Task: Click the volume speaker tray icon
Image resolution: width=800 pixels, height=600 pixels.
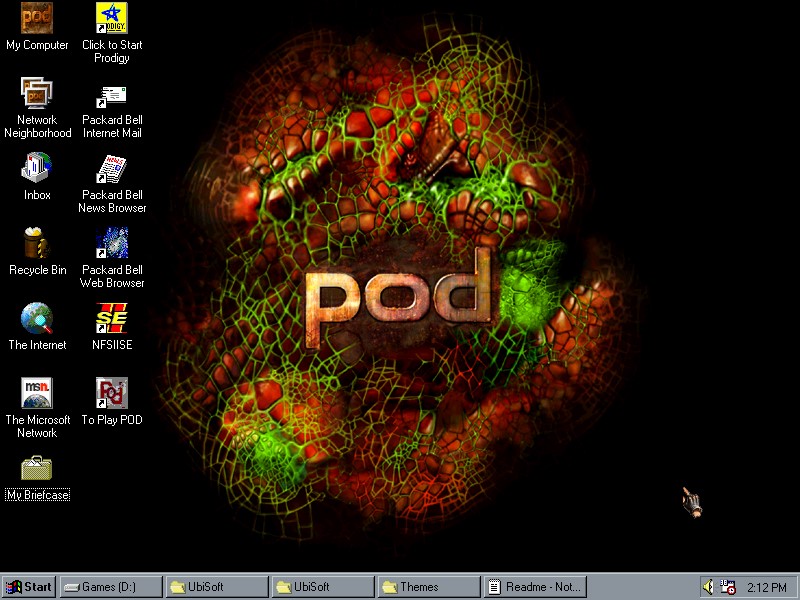Action: [709, 587]
